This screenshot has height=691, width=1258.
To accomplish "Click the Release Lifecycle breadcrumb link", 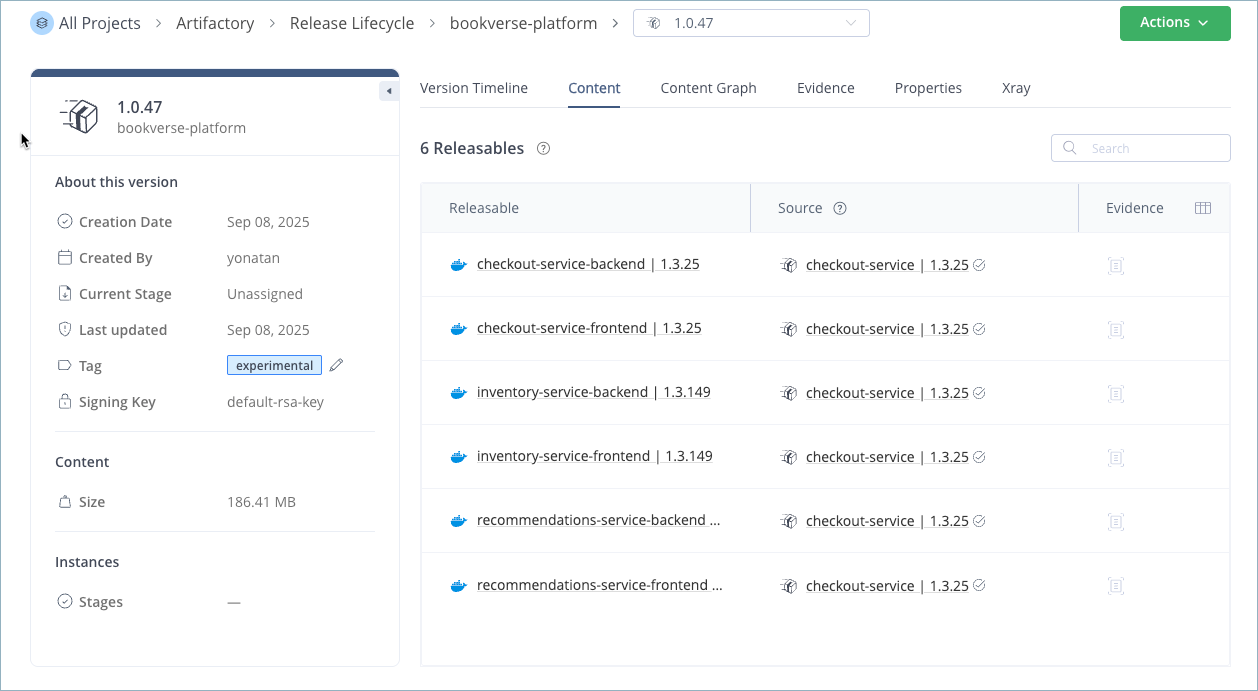I will [352, 23].
